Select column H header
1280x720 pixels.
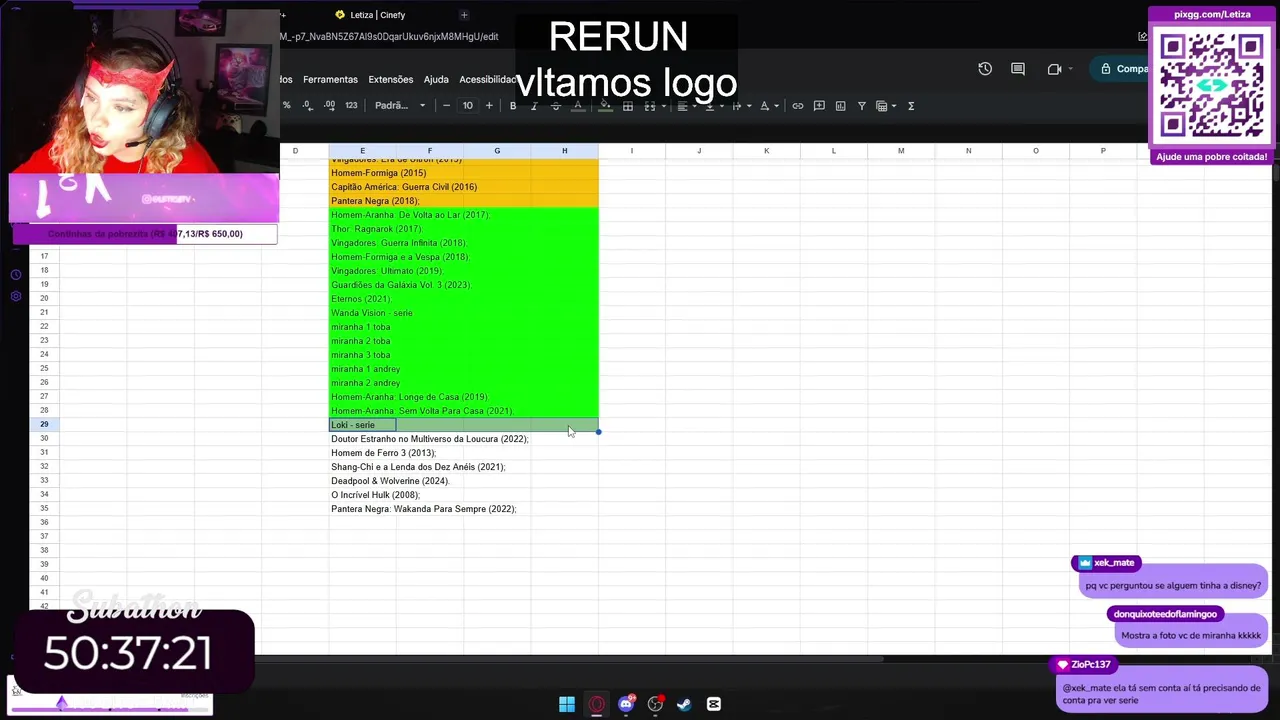[564, 151]
